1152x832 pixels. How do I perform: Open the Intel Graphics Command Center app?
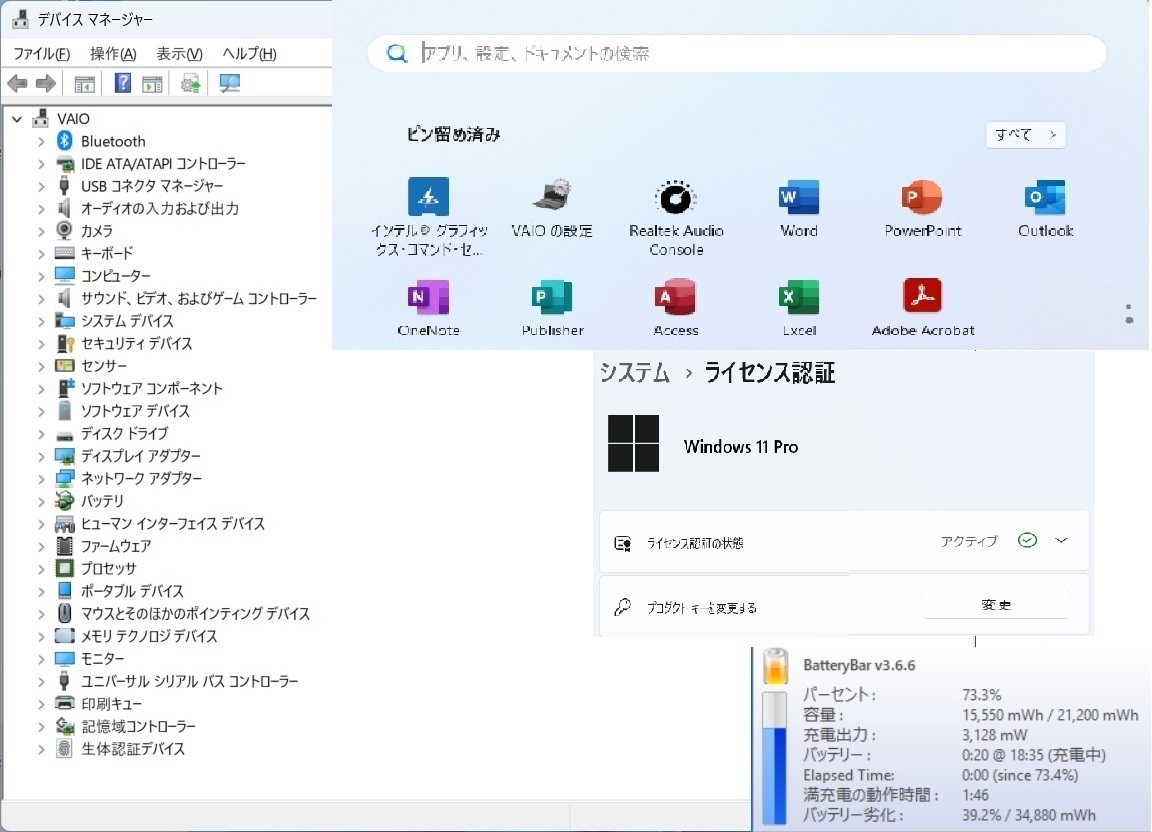[x=429, y=197]
